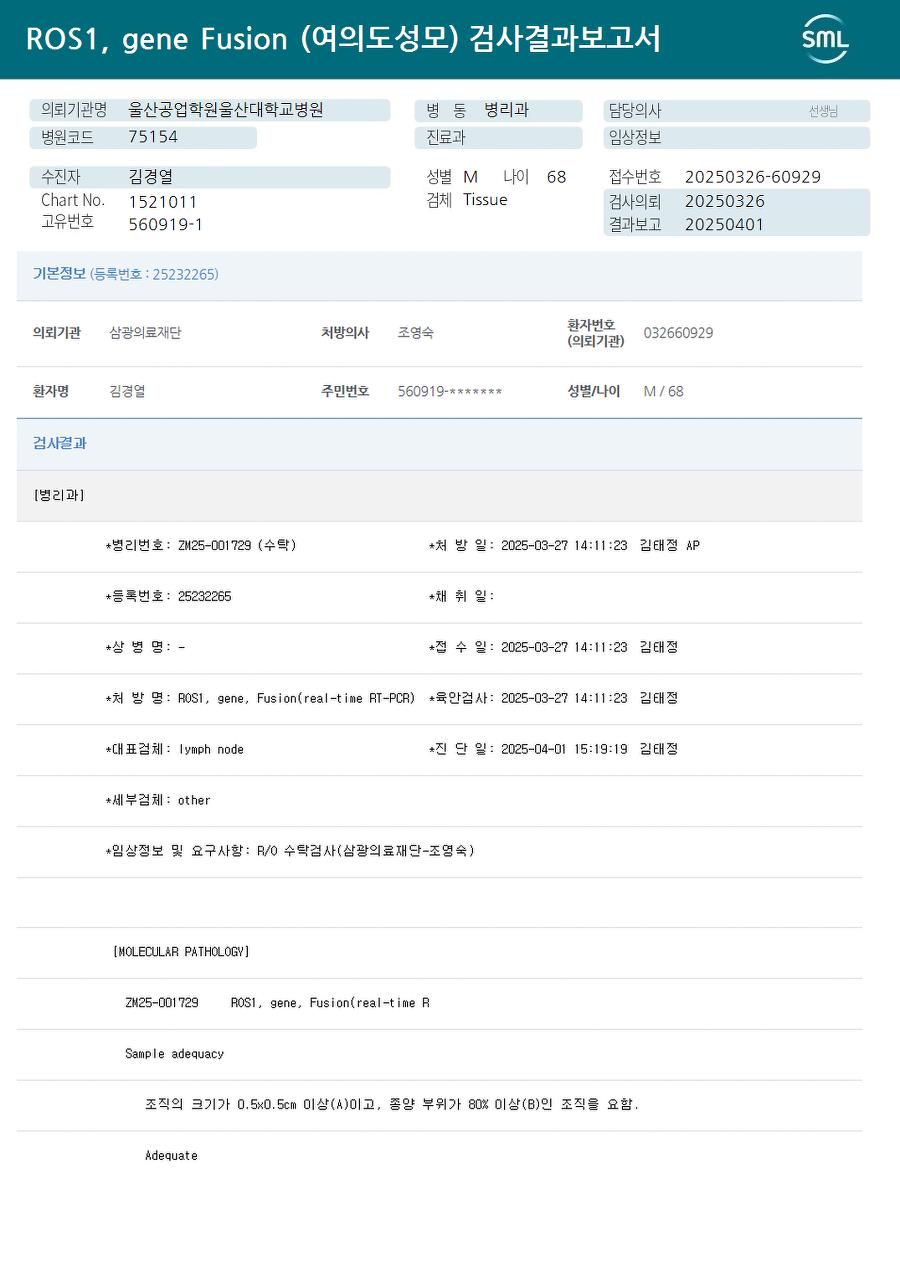Click 세부검체 value other

pyautogui.click(x=194, y=801)
